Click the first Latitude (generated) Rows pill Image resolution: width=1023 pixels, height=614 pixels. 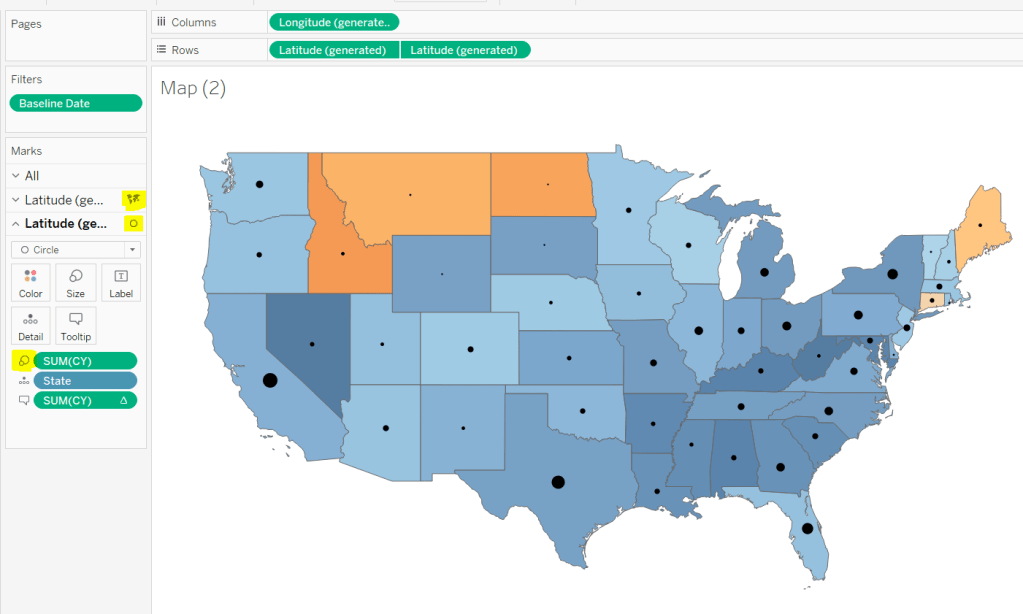[x=333, y=50]
